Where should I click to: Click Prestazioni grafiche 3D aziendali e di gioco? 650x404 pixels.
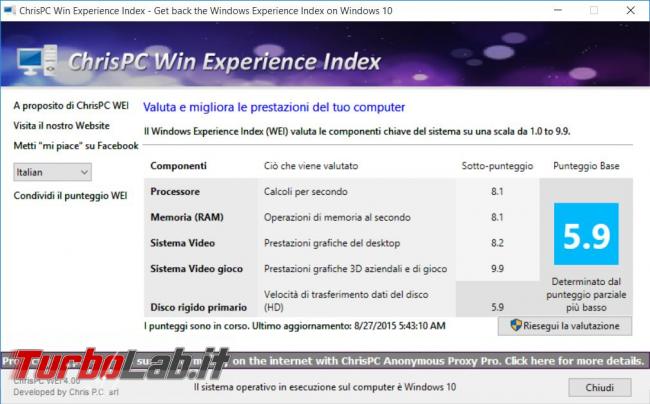(355, 269)
